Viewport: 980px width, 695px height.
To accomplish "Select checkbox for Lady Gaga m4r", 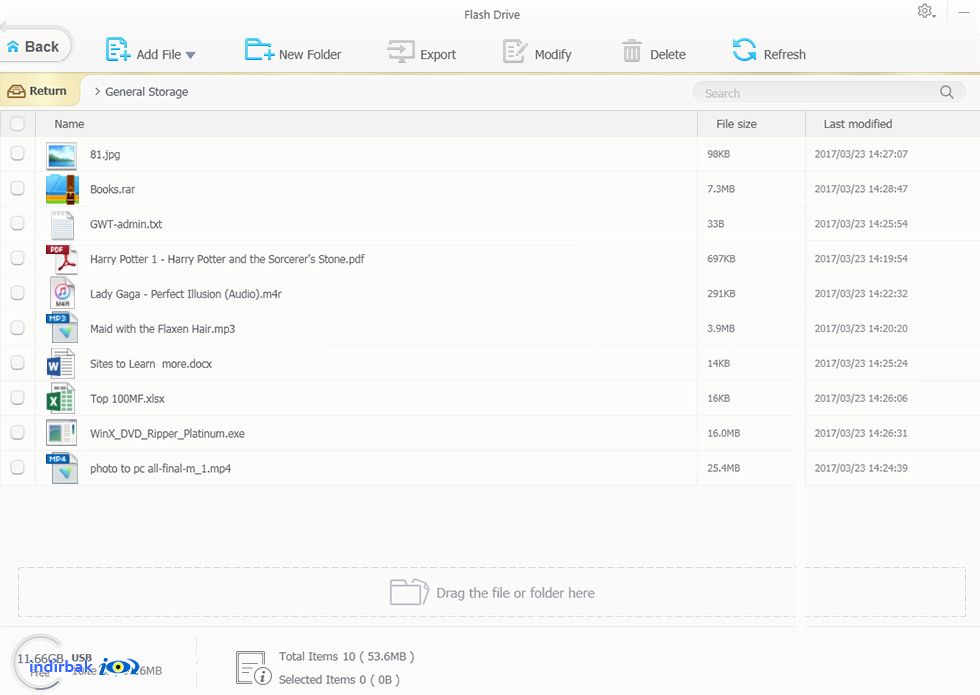I will [x=18, y=294].
